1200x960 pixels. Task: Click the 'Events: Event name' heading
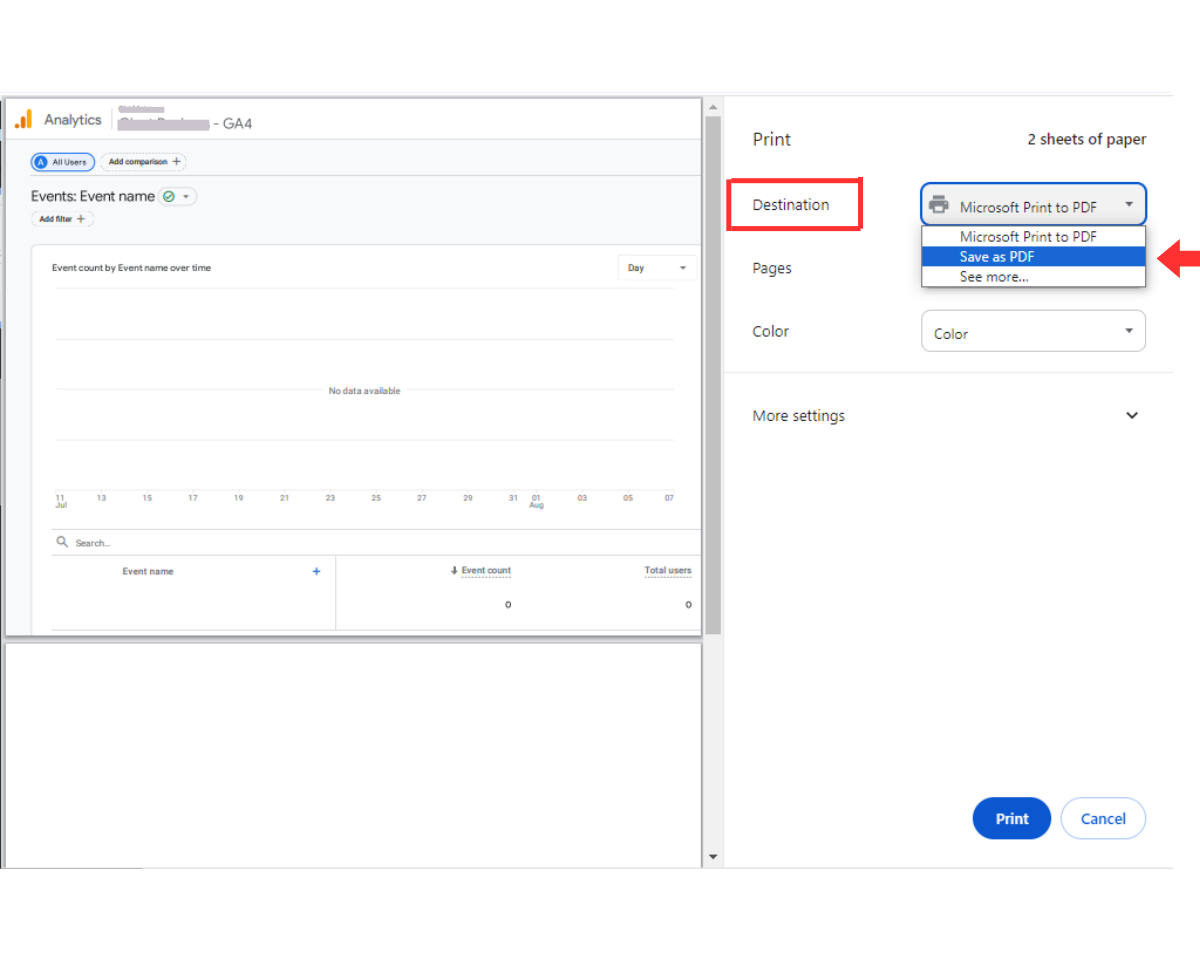pos(93,196)
